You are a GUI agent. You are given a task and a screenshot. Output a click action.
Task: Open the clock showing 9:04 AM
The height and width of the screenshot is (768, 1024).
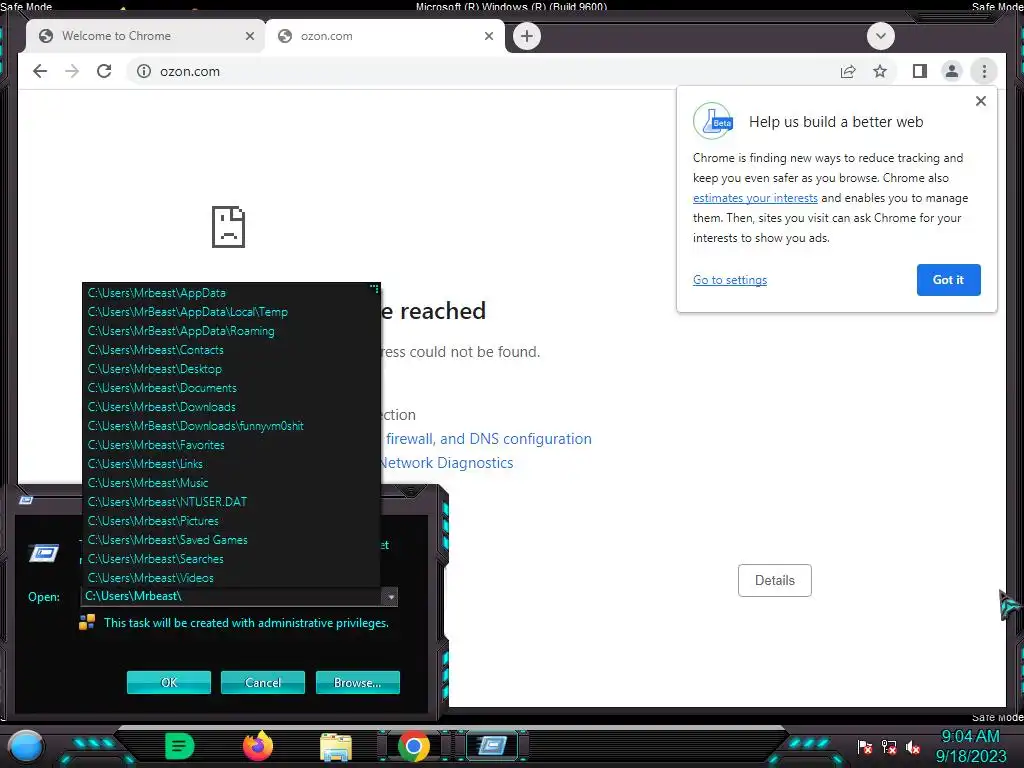click(x=971, y=746)
